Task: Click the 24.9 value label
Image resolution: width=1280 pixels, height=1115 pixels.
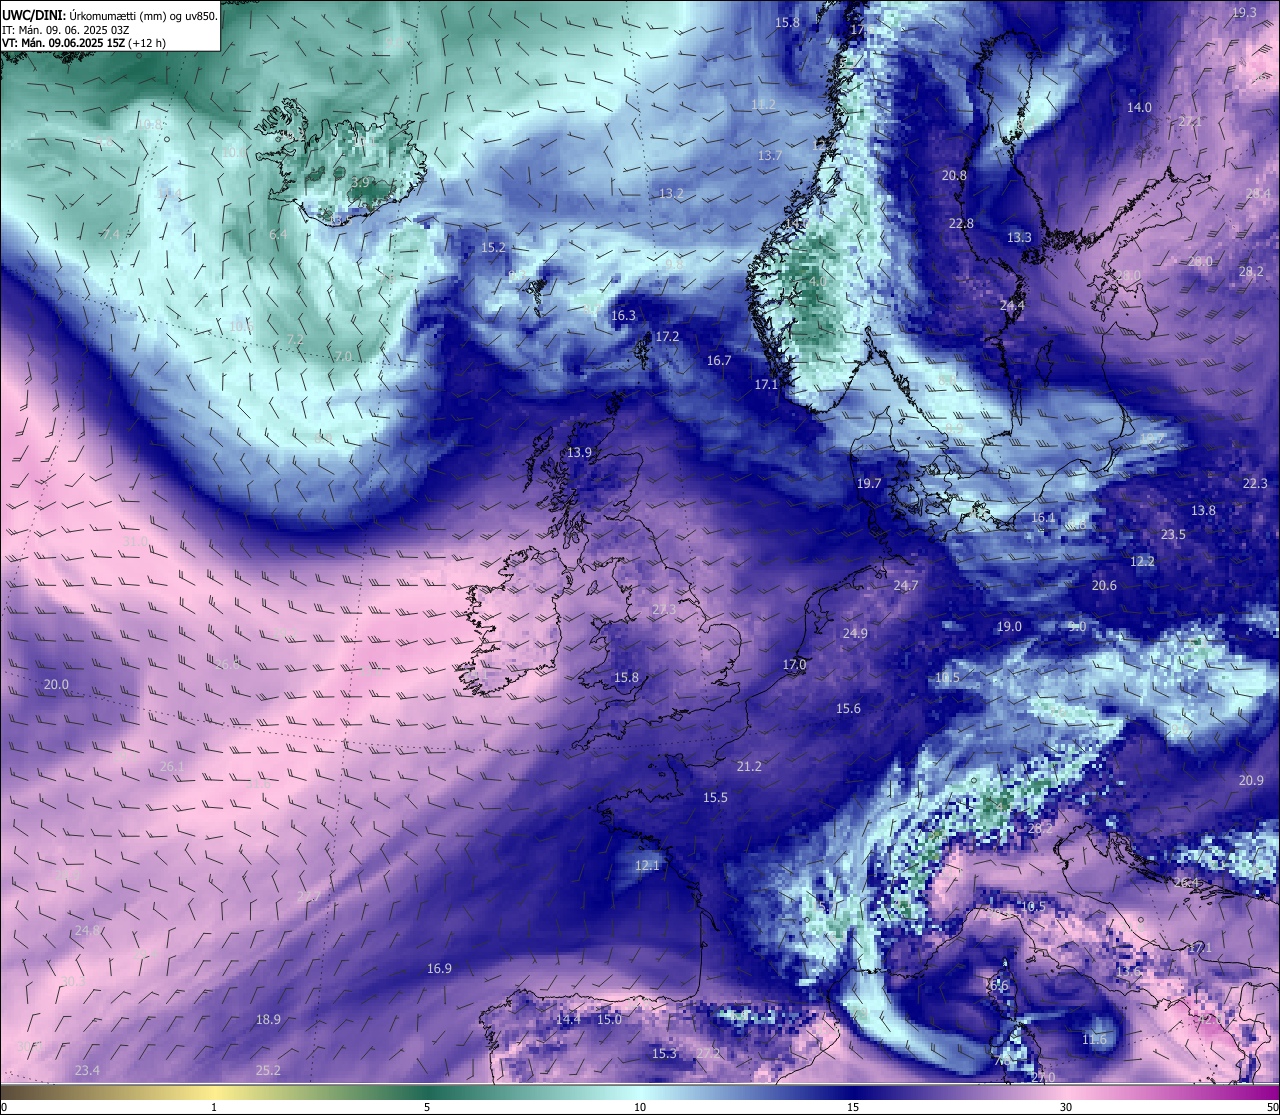Action: click(x=855, y=634)
